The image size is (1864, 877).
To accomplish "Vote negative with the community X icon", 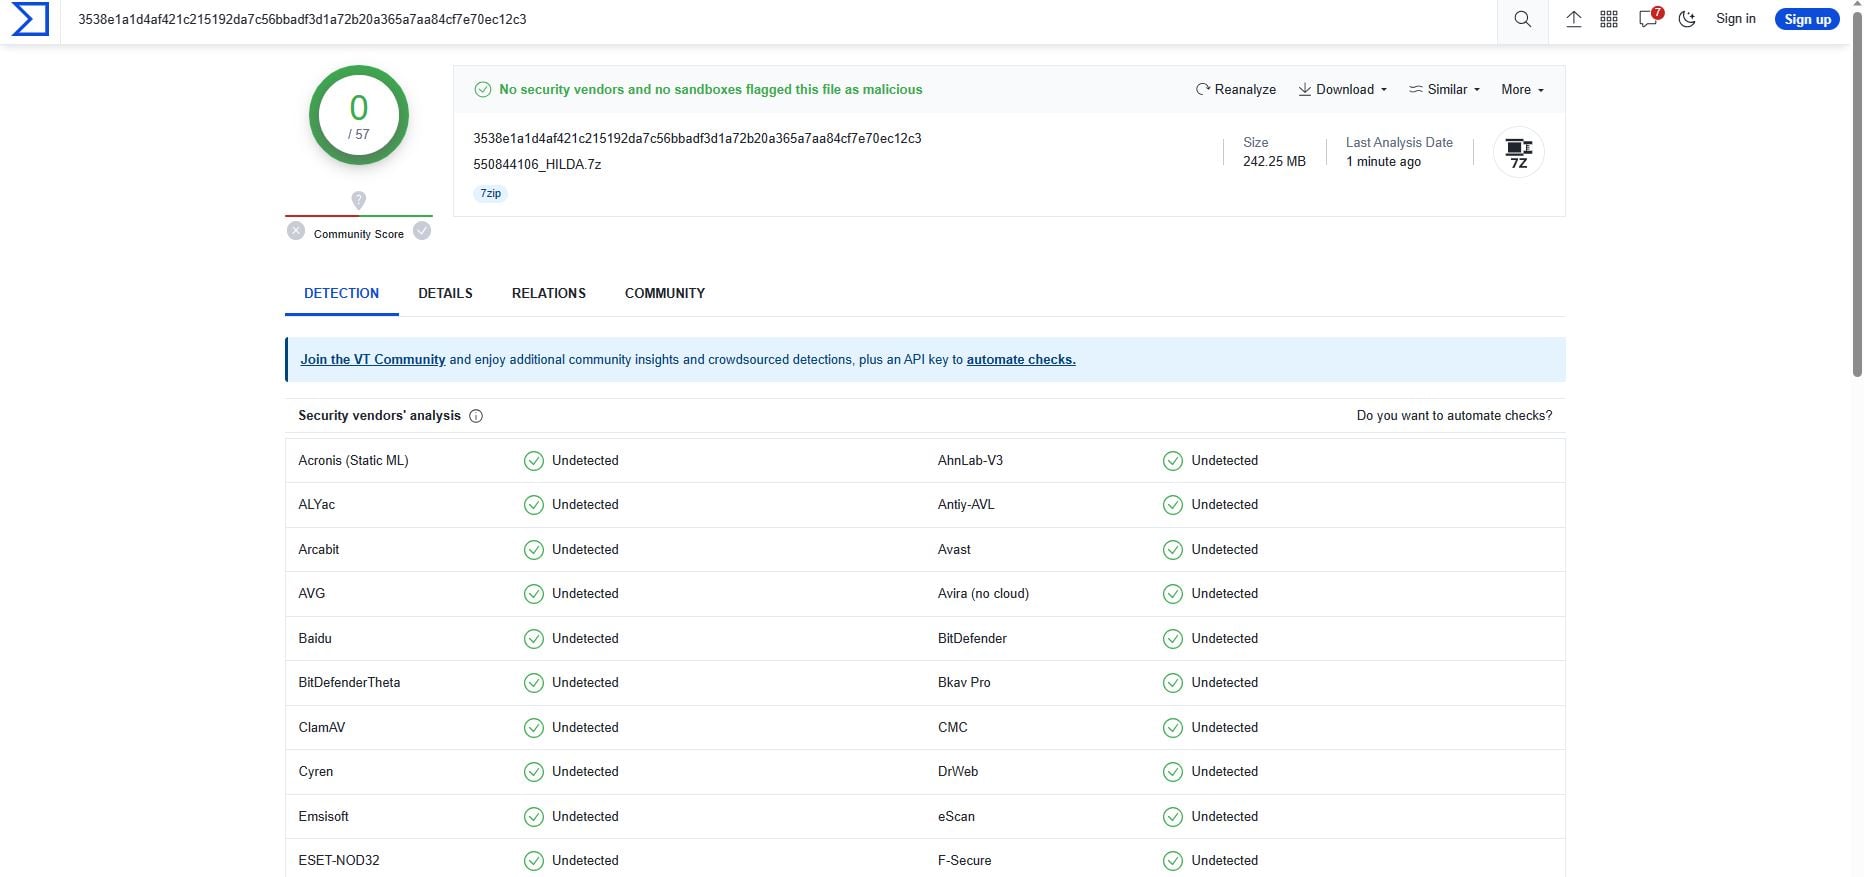I will coord(296,231).
